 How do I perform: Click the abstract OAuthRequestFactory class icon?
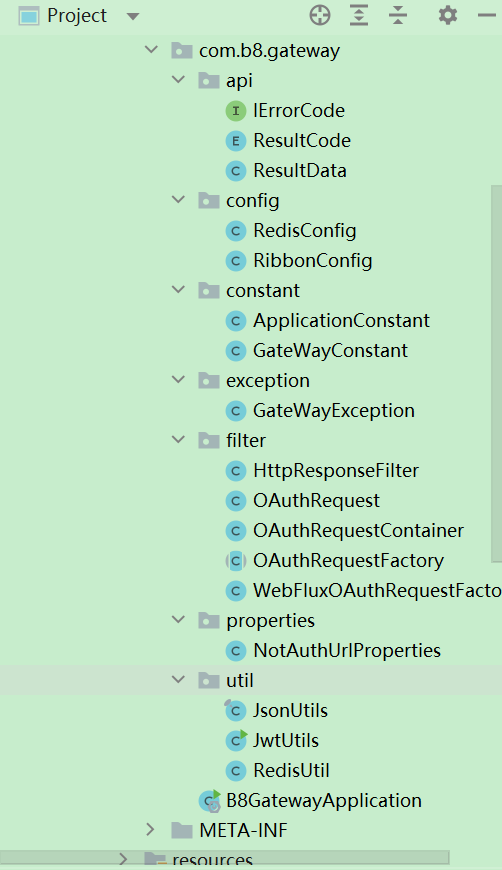pyautogui.click(x=236, y=561)
